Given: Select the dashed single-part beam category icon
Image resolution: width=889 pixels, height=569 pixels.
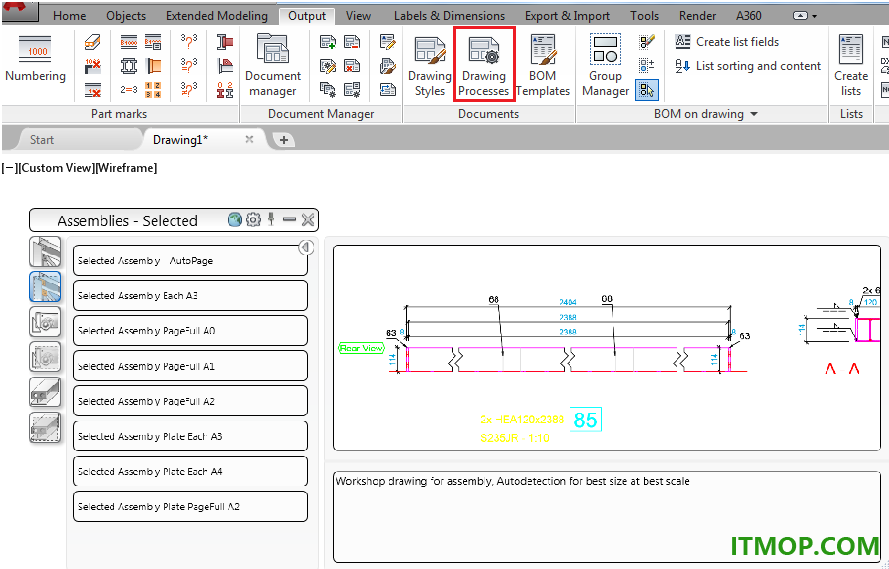Looking at the screenshot, I should (45, 427).
